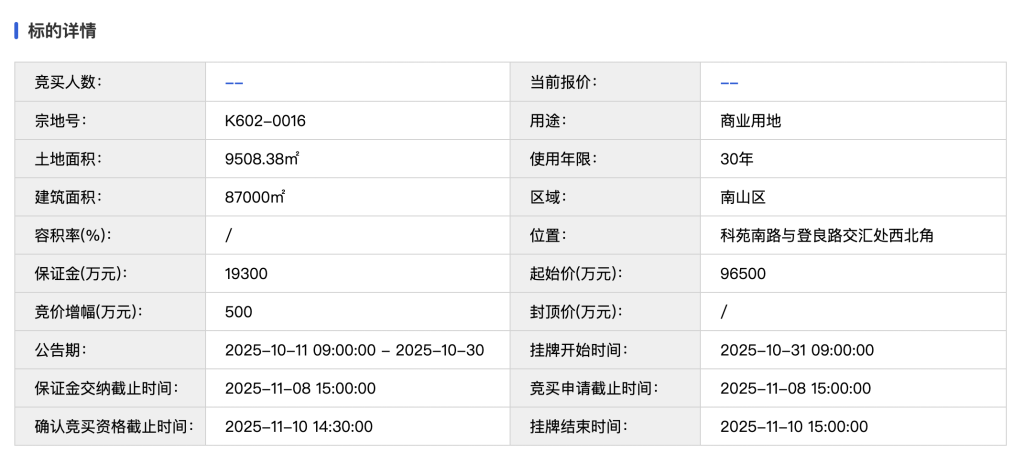Click the 30年 usage term value
Screen dimensions: 1024x473
[x=737, y=159]
